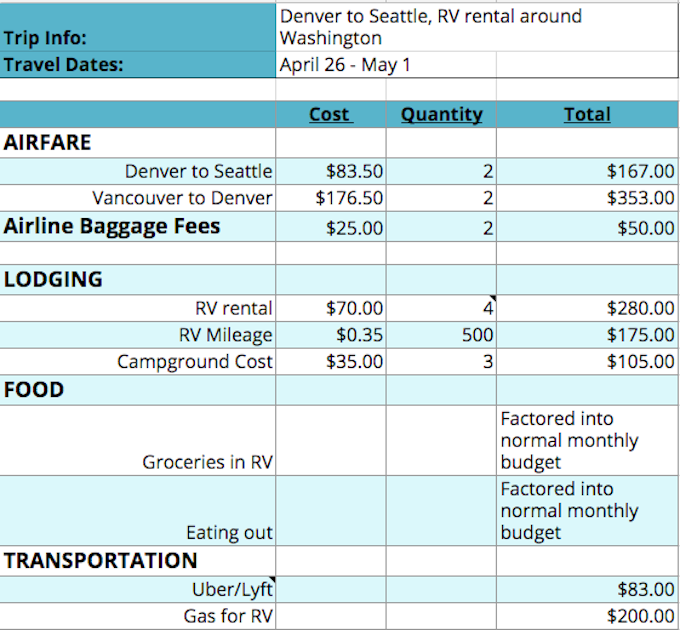Select the Campground Cost $35.00 cell

point(354,361)
